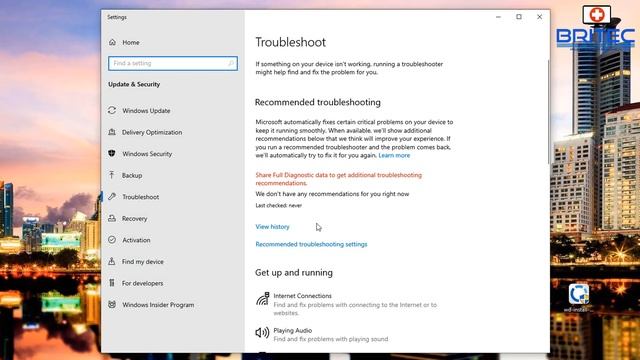The height and width of the screenshot is (360, 640).
Task: Click the Playing Audio speaker icon
Action: tap(262, 333)
